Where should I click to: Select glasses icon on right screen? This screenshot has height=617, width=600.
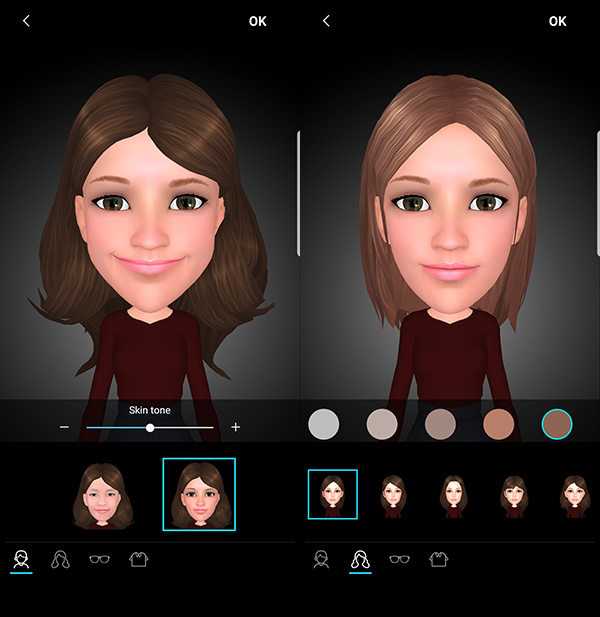pos(399,560)
